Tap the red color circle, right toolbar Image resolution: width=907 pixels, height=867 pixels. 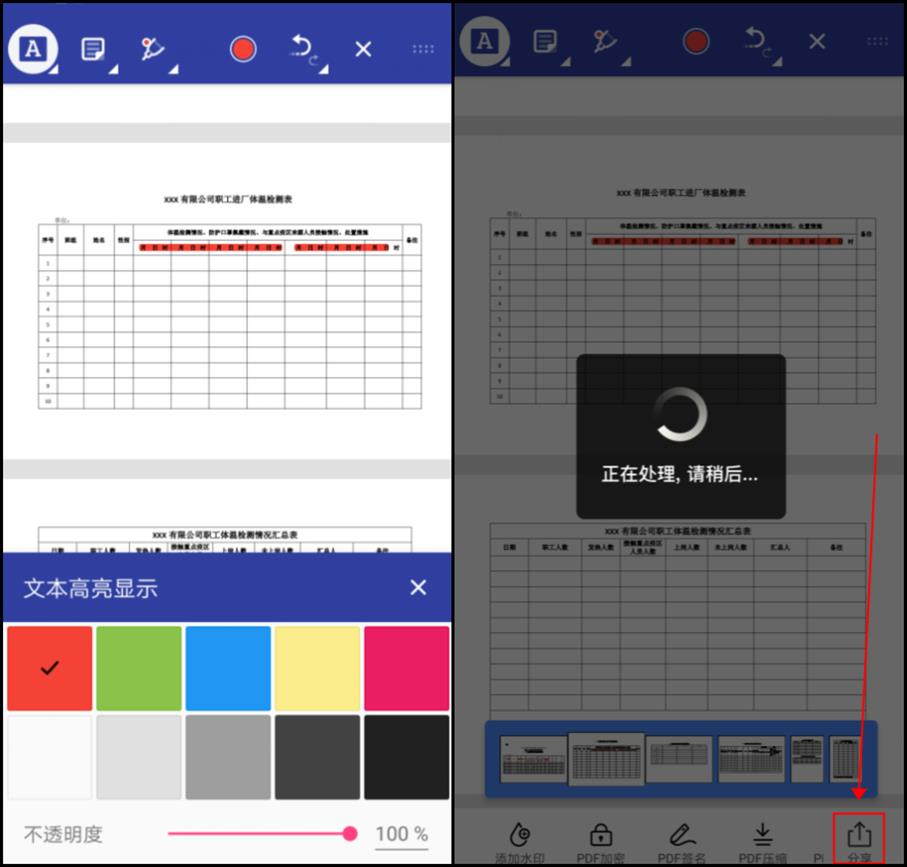pyautogui.click(x=696, y=41)
